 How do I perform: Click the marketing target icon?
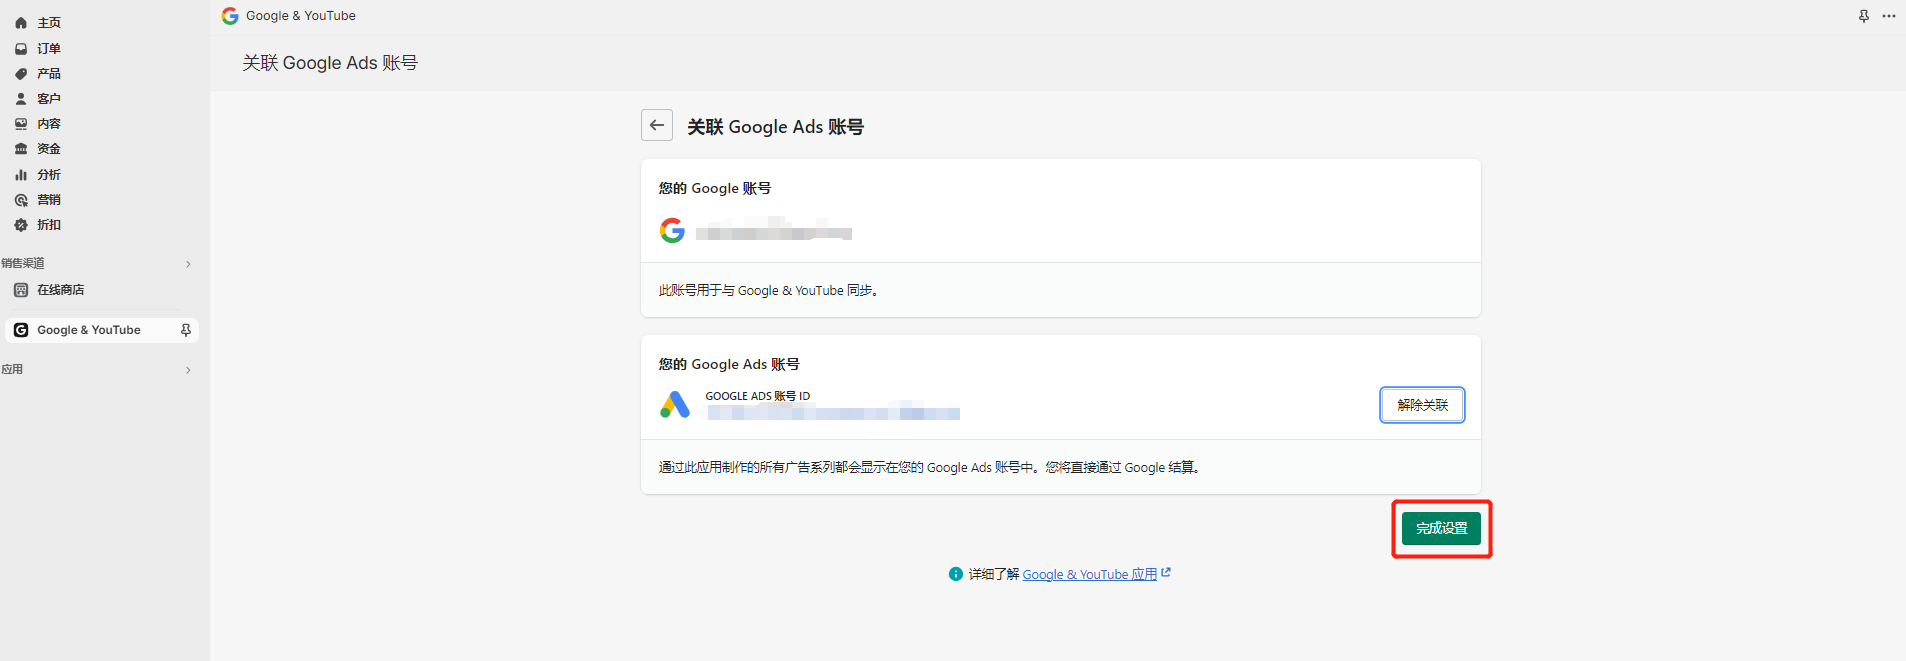[x=21, y=200]
